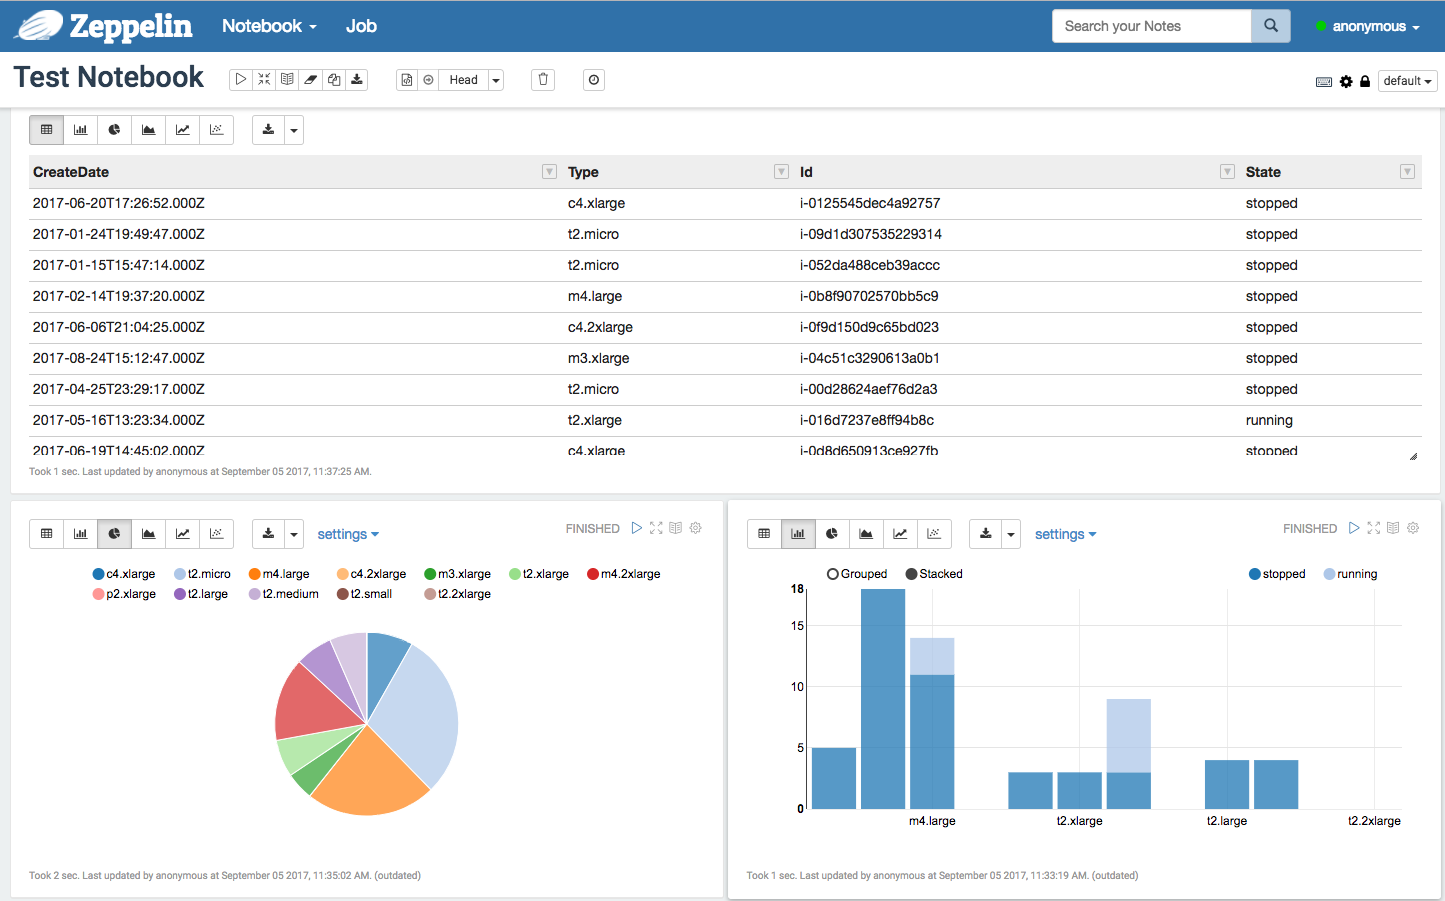Go to the Job page
This screenshot has height=901, width=1445.
coord(361,26)
